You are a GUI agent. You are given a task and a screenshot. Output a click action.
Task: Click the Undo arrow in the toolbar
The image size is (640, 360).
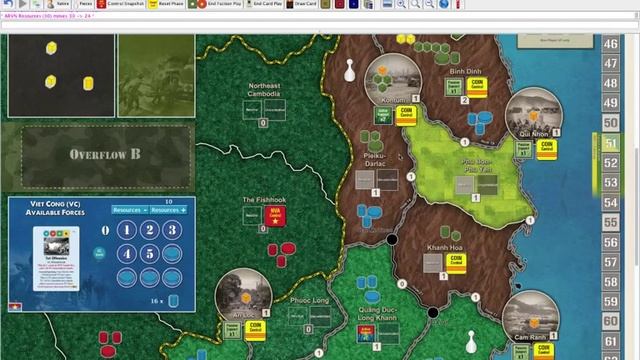tap(9, 4)
